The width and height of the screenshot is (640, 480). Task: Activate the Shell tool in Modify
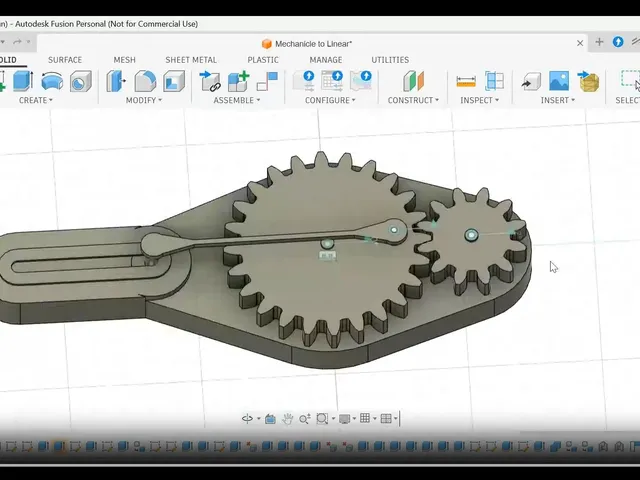174,81
